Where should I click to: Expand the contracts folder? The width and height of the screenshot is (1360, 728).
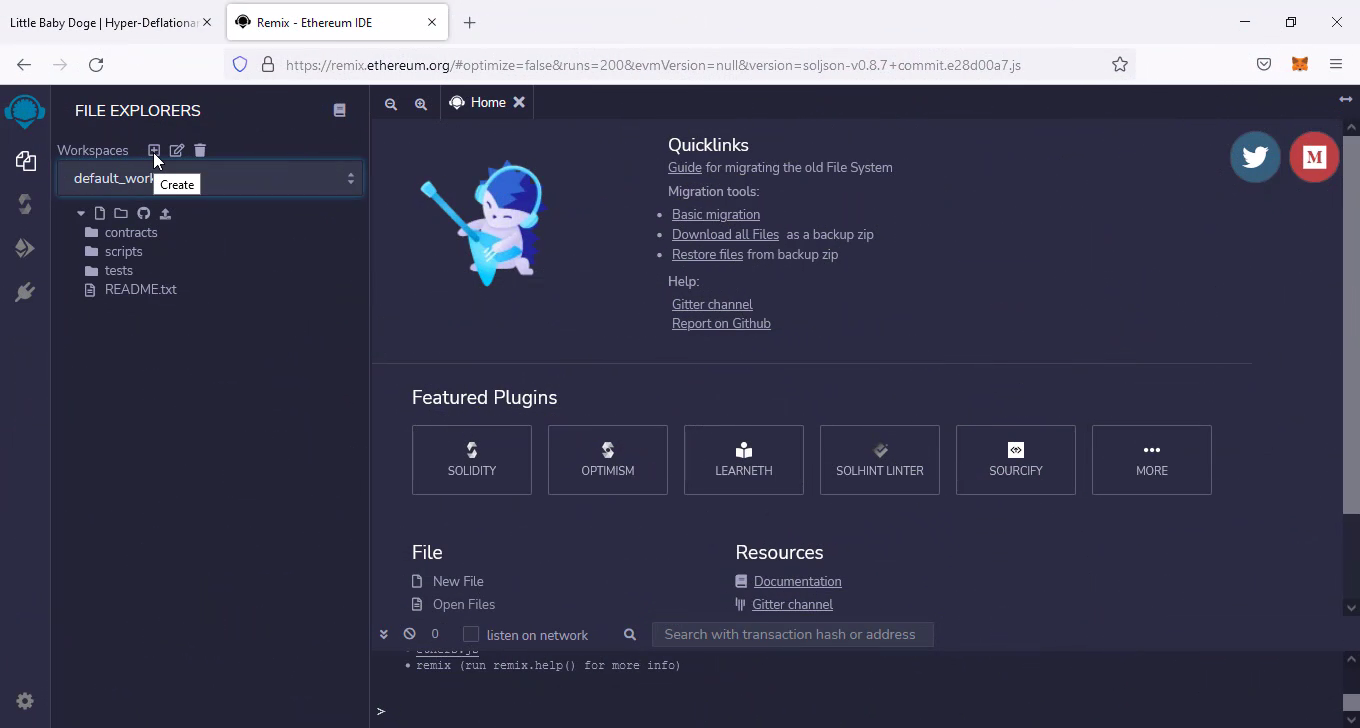pos(130,232)
